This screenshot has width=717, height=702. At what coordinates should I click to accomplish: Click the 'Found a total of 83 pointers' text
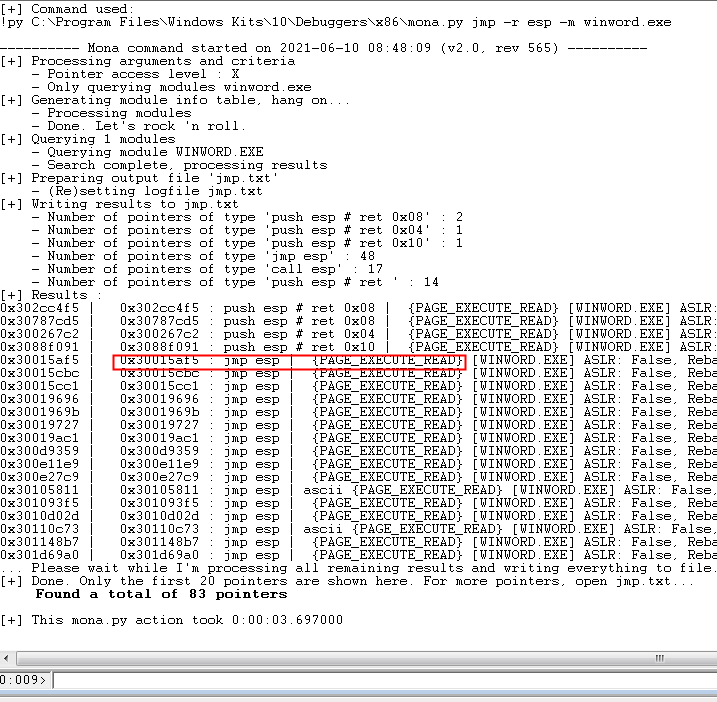click(x=161, y=594)
